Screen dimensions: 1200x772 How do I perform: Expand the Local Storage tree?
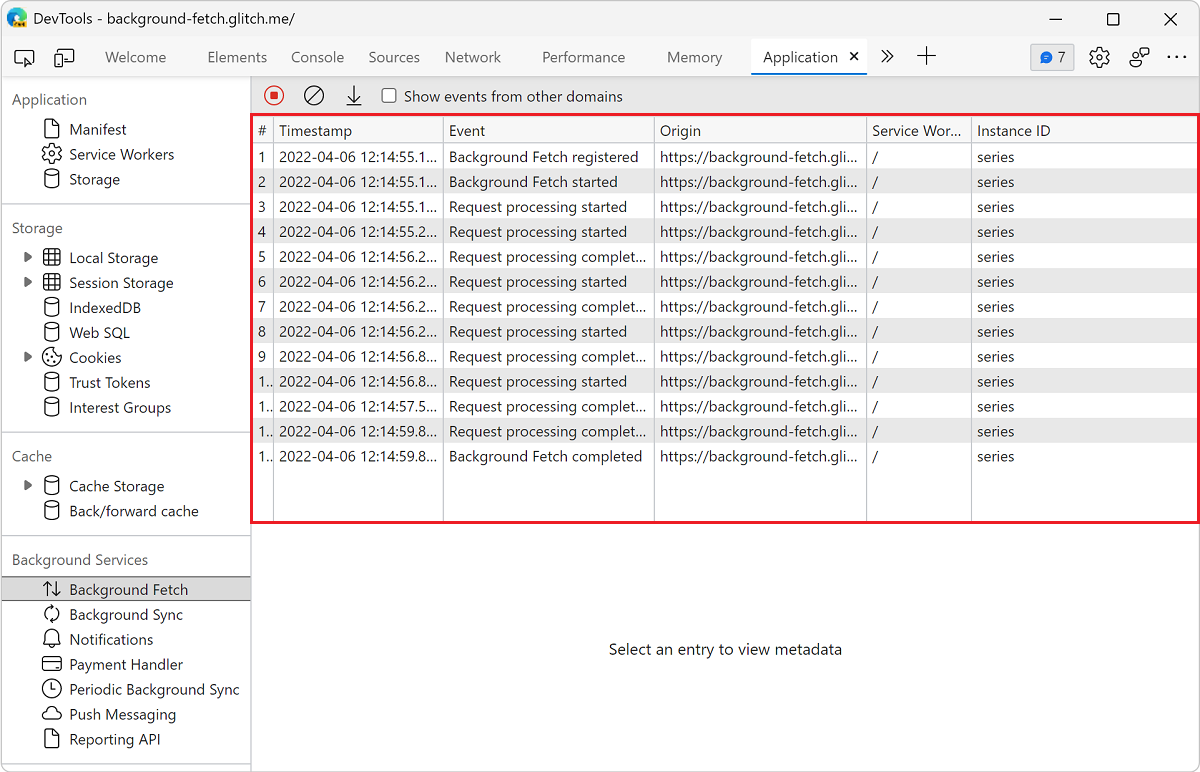click(28, 257)
